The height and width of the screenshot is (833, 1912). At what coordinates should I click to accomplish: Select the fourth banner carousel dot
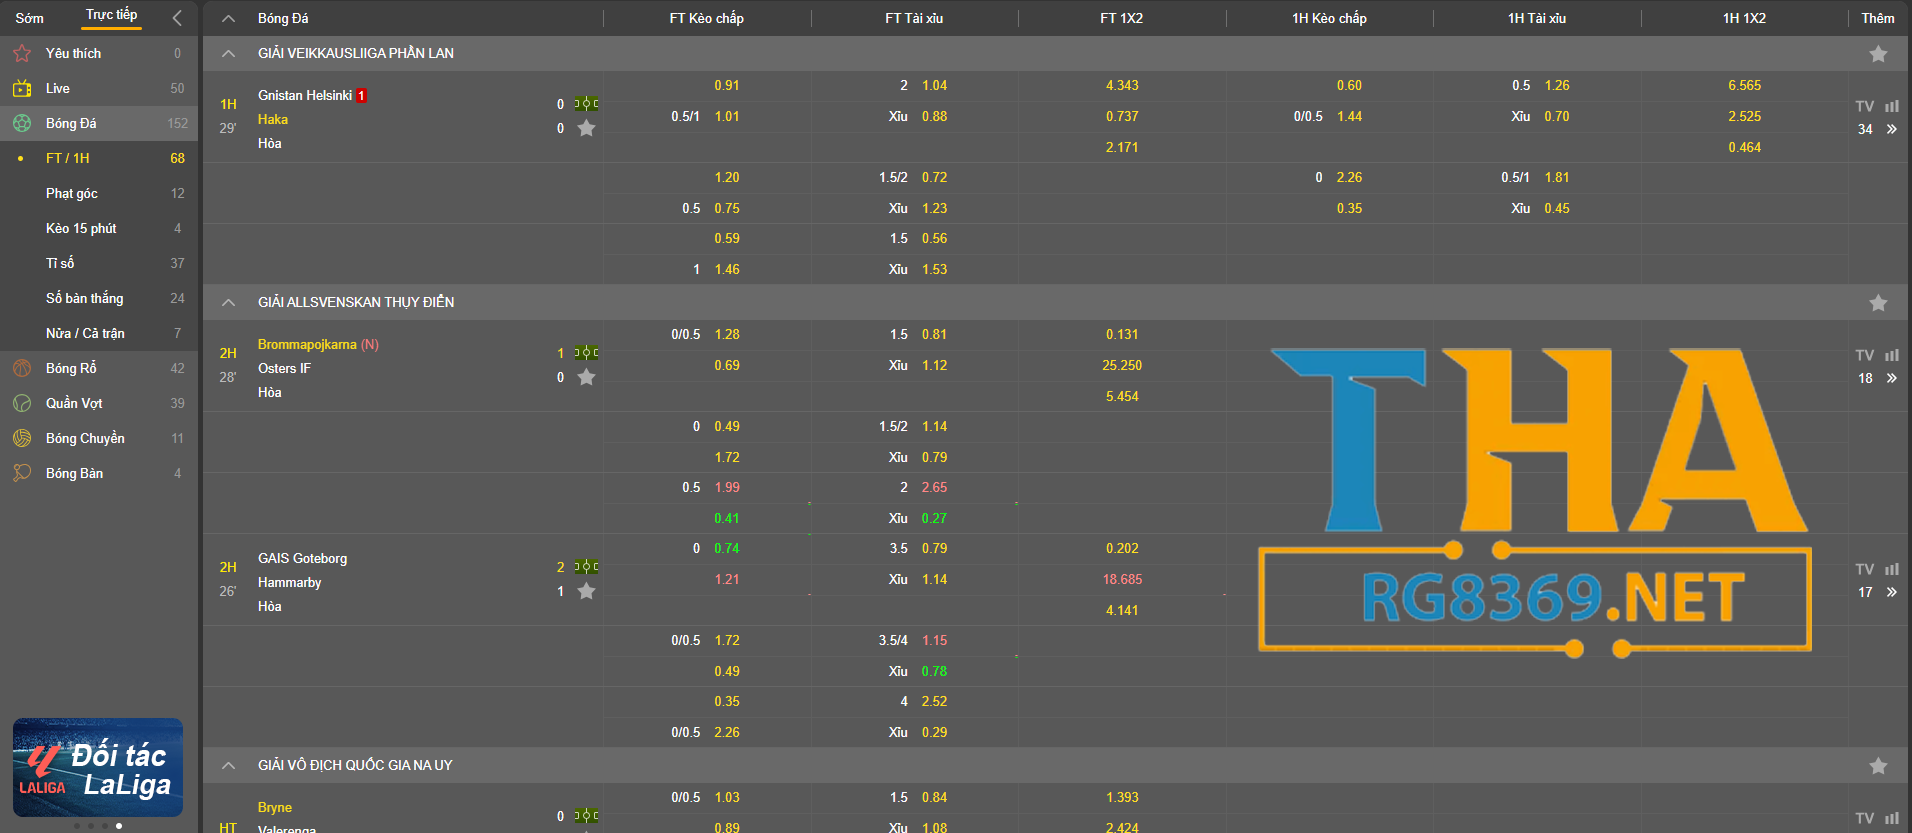click(x=119, y=826)
